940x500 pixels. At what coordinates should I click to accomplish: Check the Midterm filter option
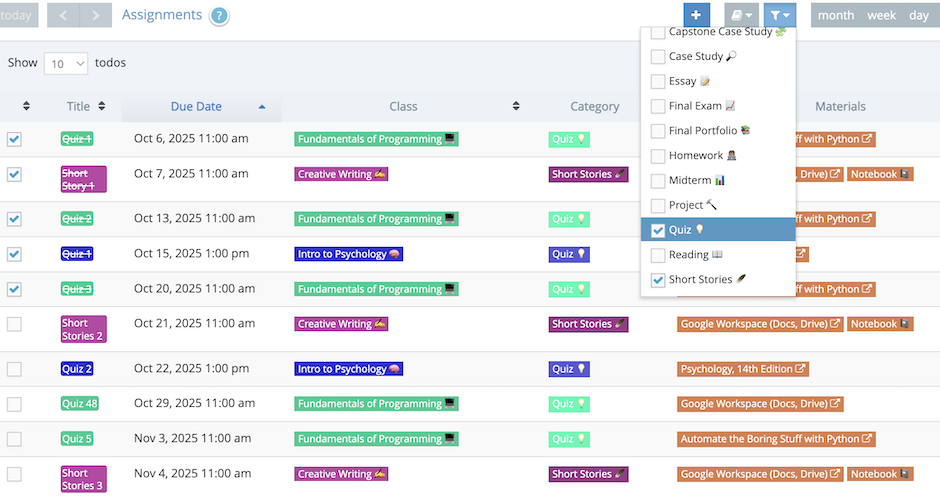(x=658, y=181)
